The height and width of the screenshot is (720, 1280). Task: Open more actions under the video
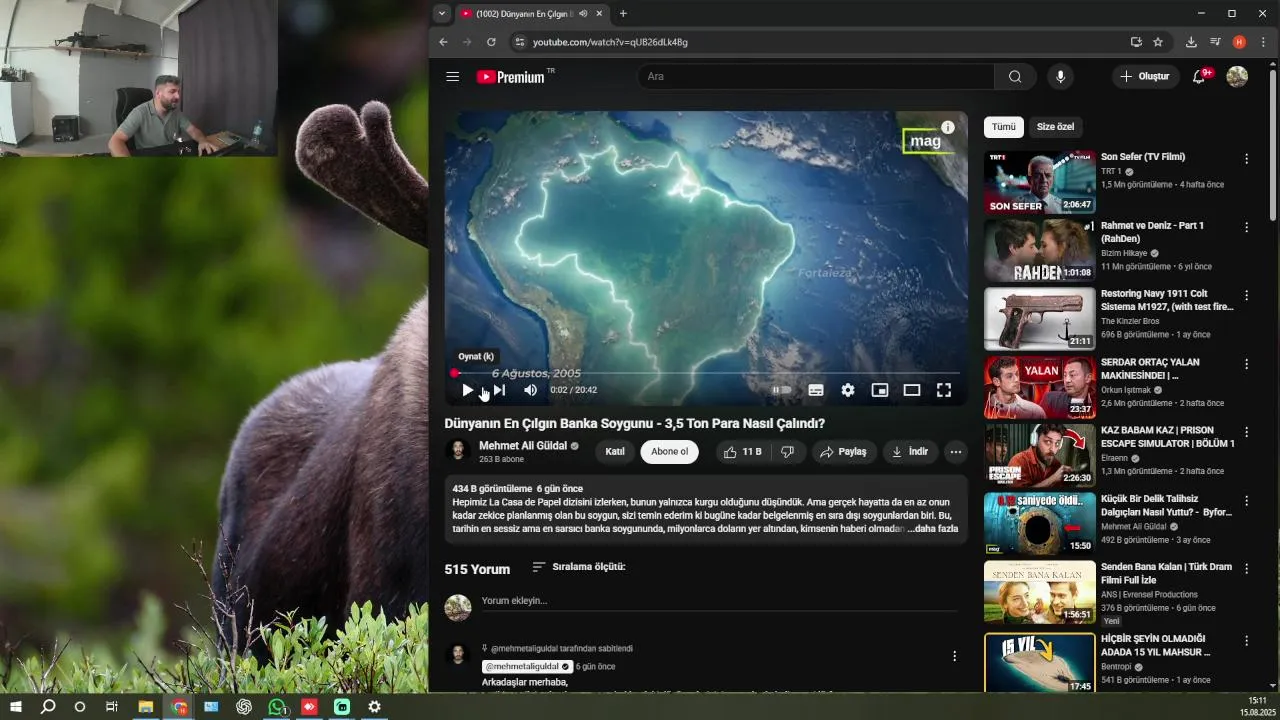coord(956,452)
